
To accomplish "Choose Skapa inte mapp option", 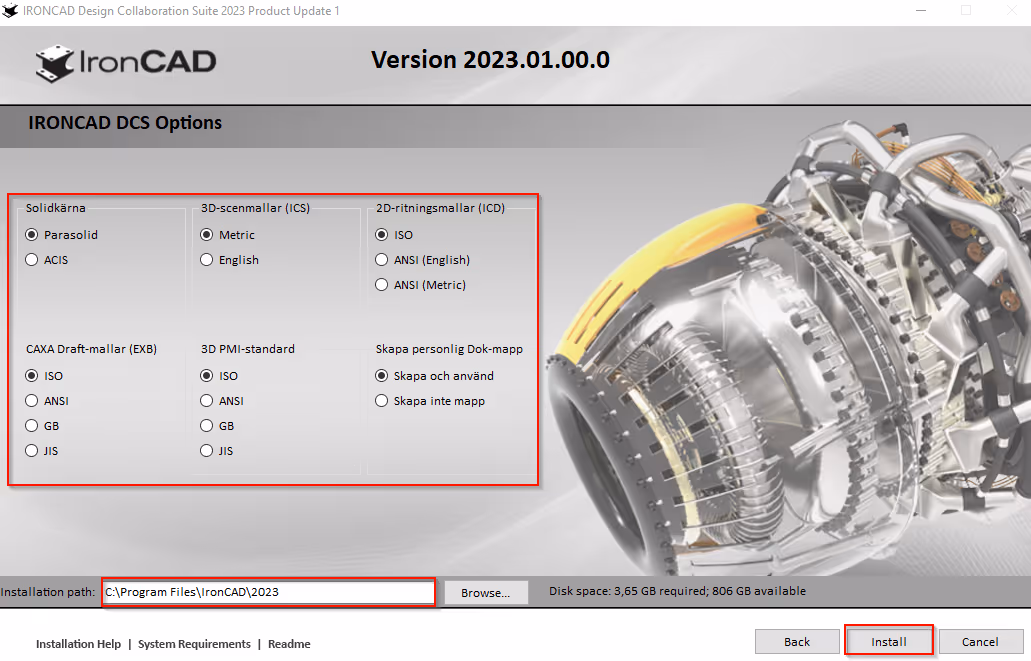I will (430, 401).
